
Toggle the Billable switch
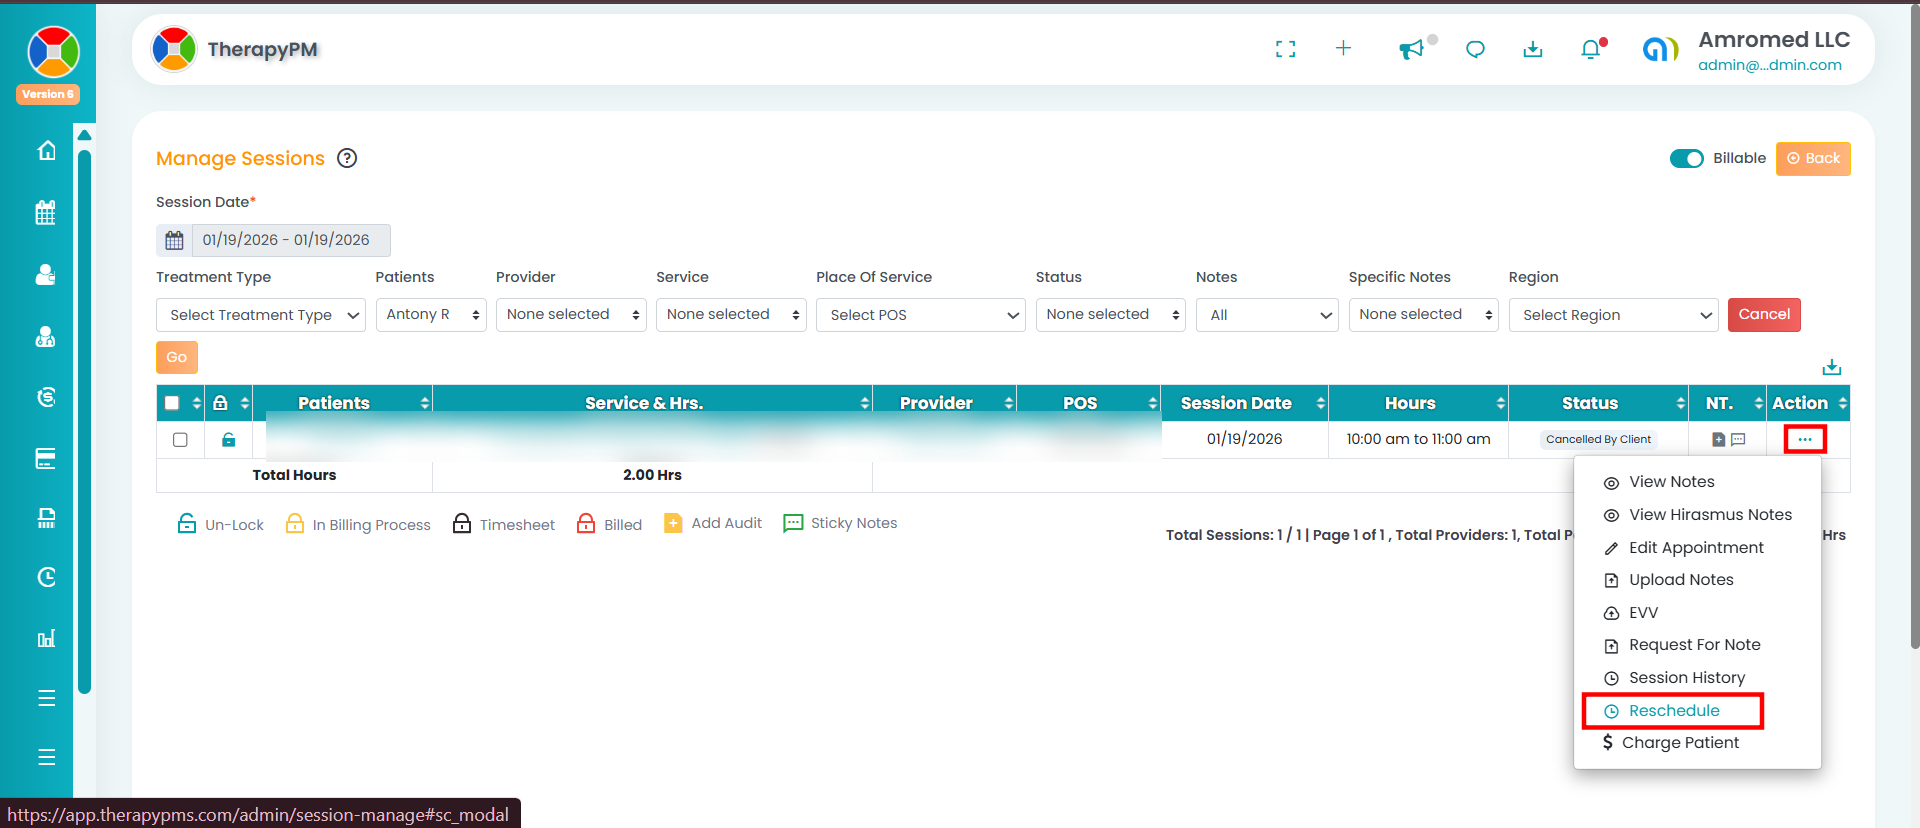point(1687,158)
